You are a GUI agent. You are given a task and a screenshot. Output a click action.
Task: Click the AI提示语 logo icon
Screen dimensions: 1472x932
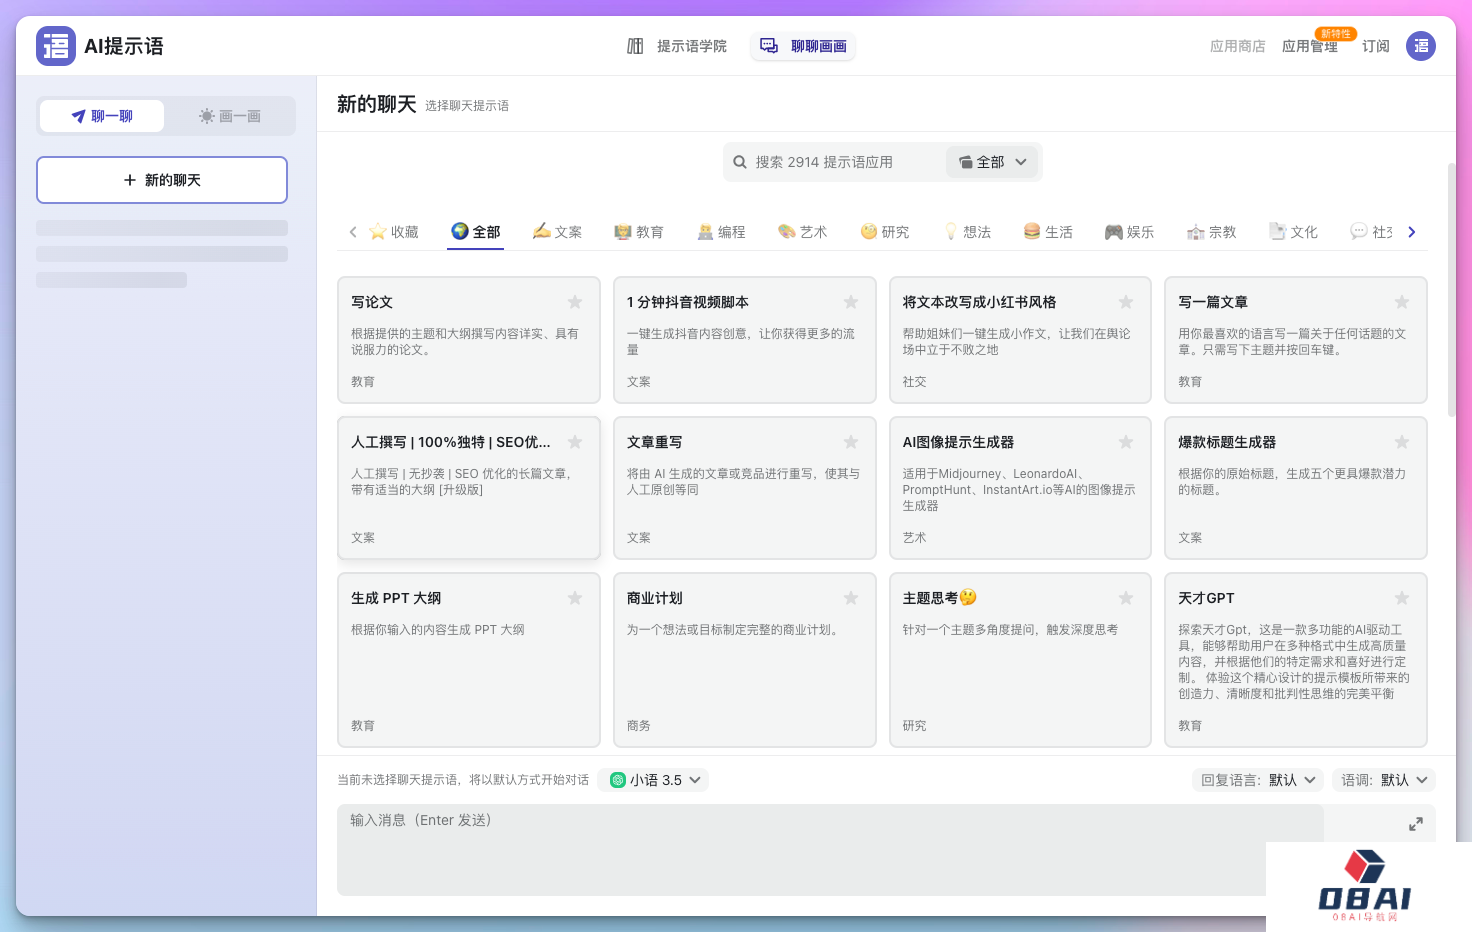(x=56, y=46)
